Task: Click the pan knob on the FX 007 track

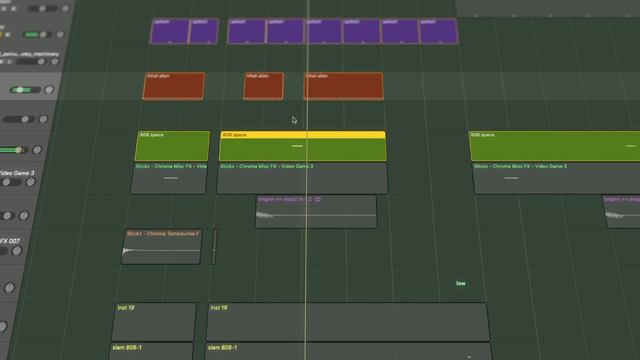Action: (17, 251)
